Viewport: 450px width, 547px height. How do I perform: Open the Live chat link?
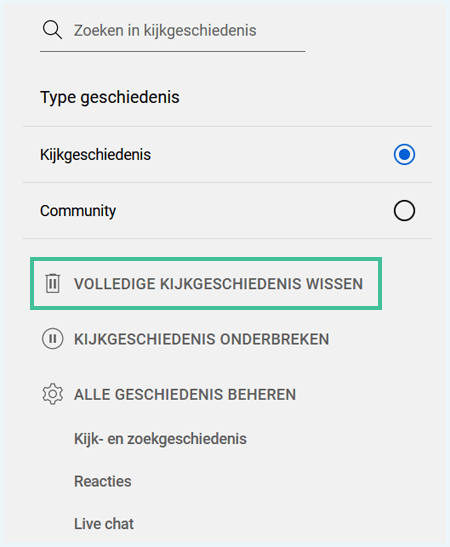coord(104,524)
